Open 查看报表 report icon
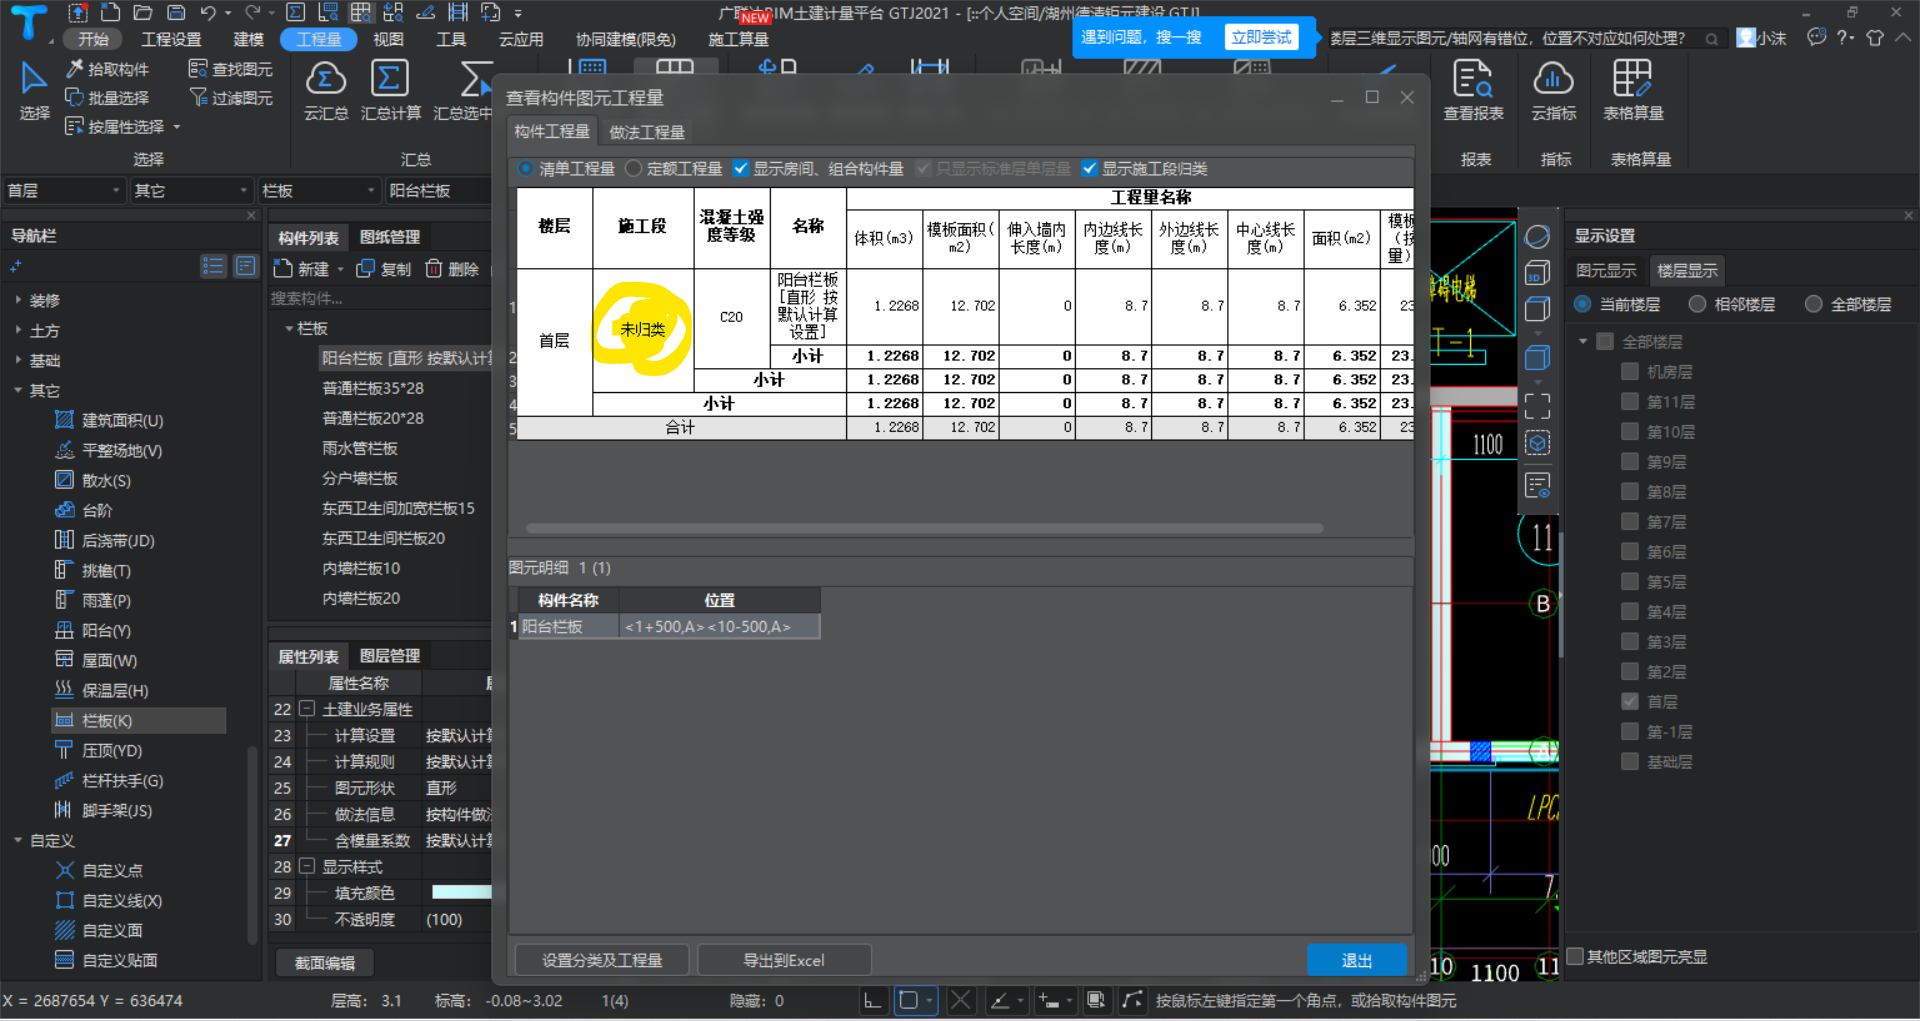 pyautogui.click(x=1472, y=79)
